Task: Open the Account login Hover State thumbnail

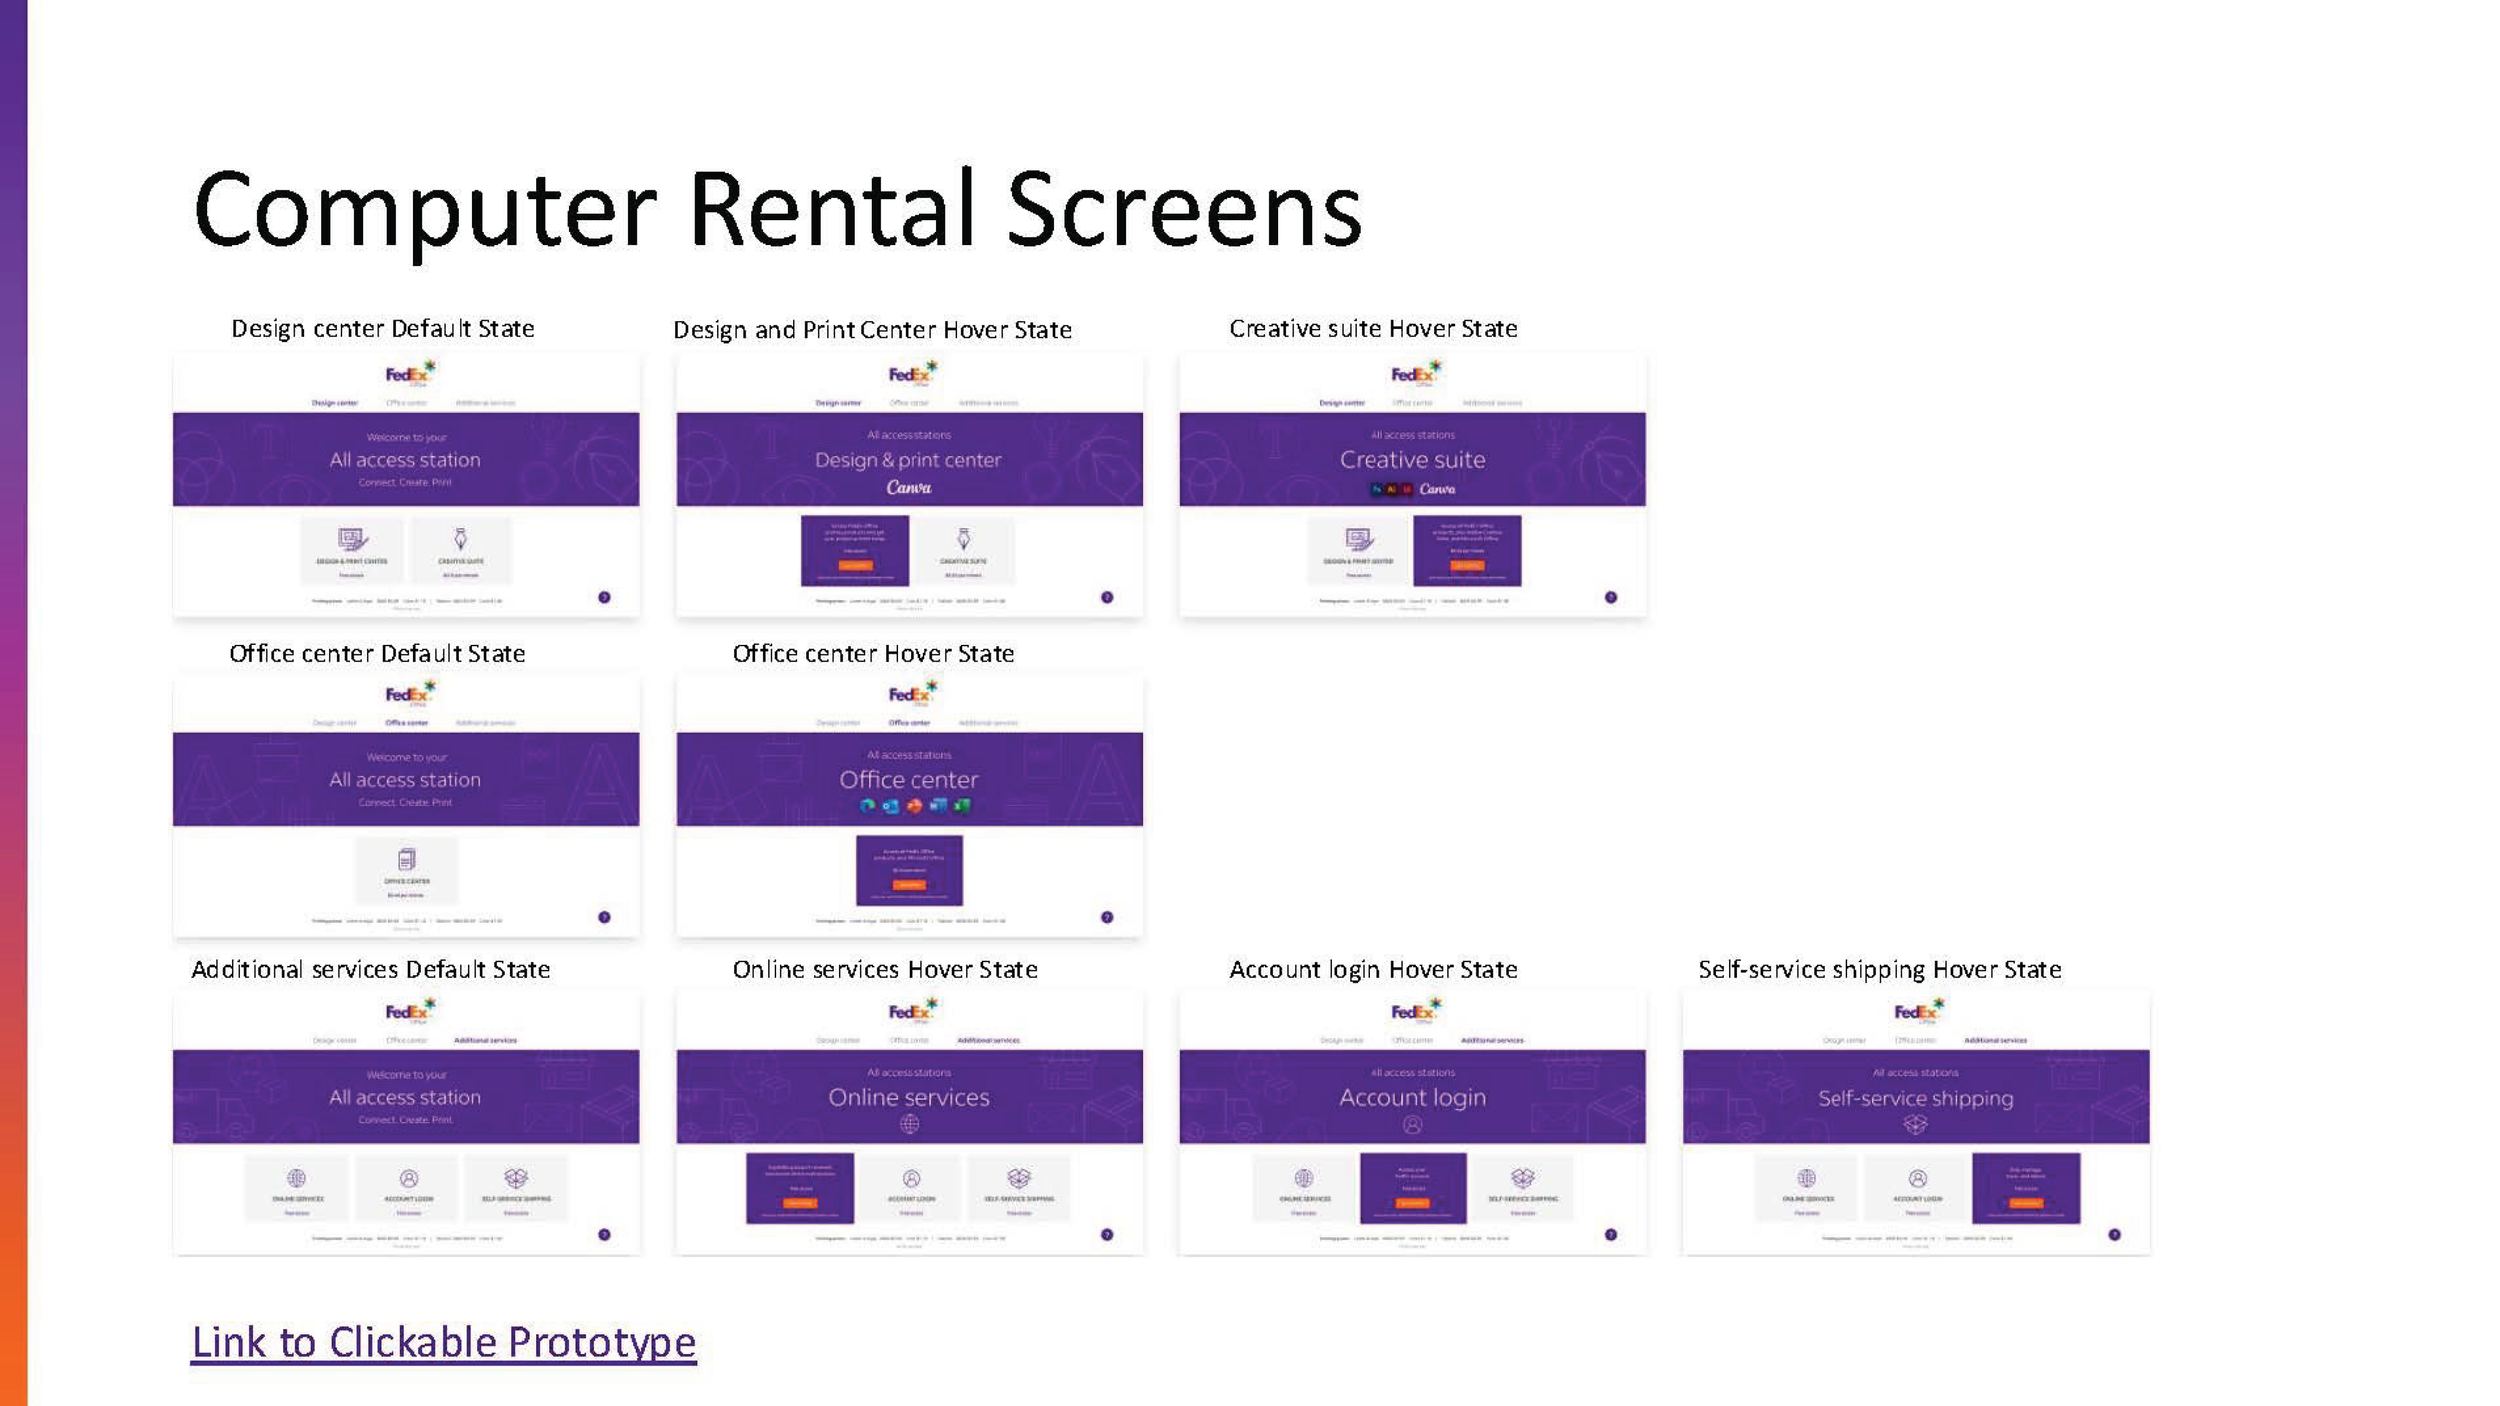Action: point(1412,1122)
